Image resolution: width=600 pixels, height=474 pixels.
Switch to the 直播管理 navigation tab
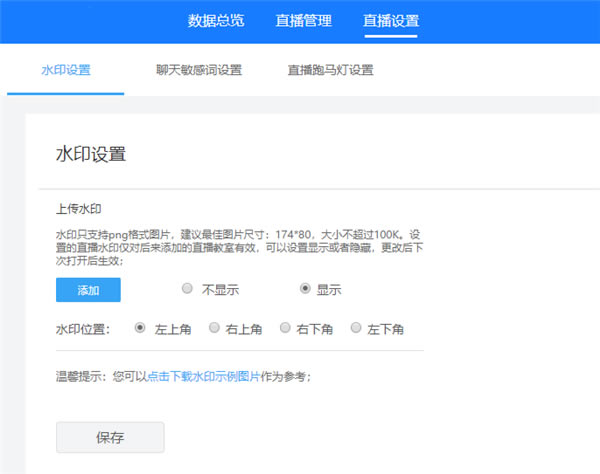(x=303, y=20)
